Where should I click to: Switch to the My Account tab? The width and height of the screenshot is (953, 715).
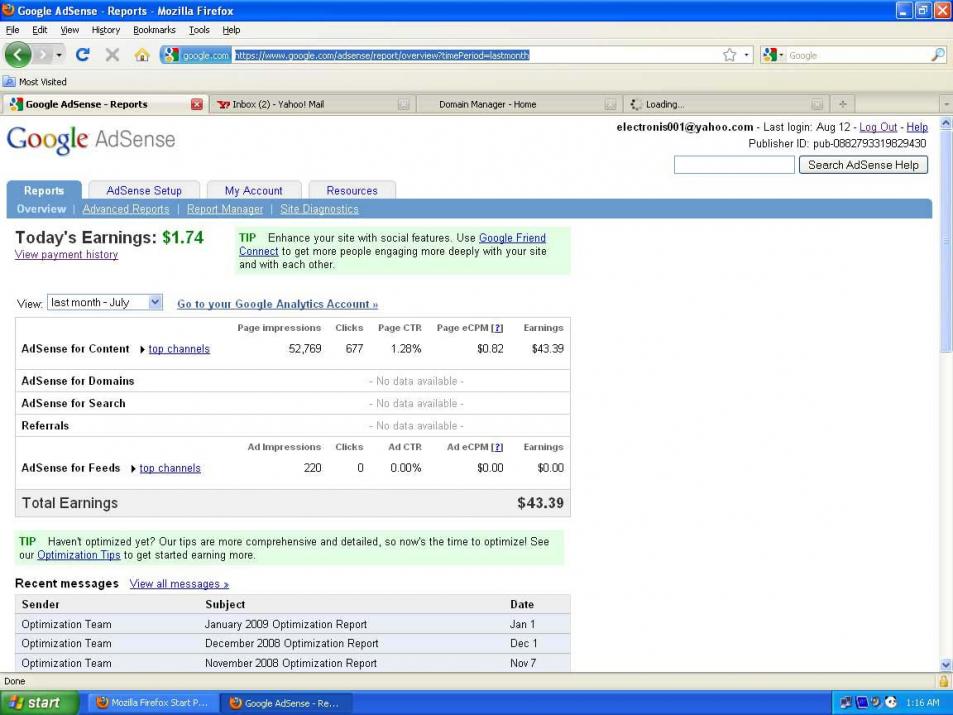[253, 190]
